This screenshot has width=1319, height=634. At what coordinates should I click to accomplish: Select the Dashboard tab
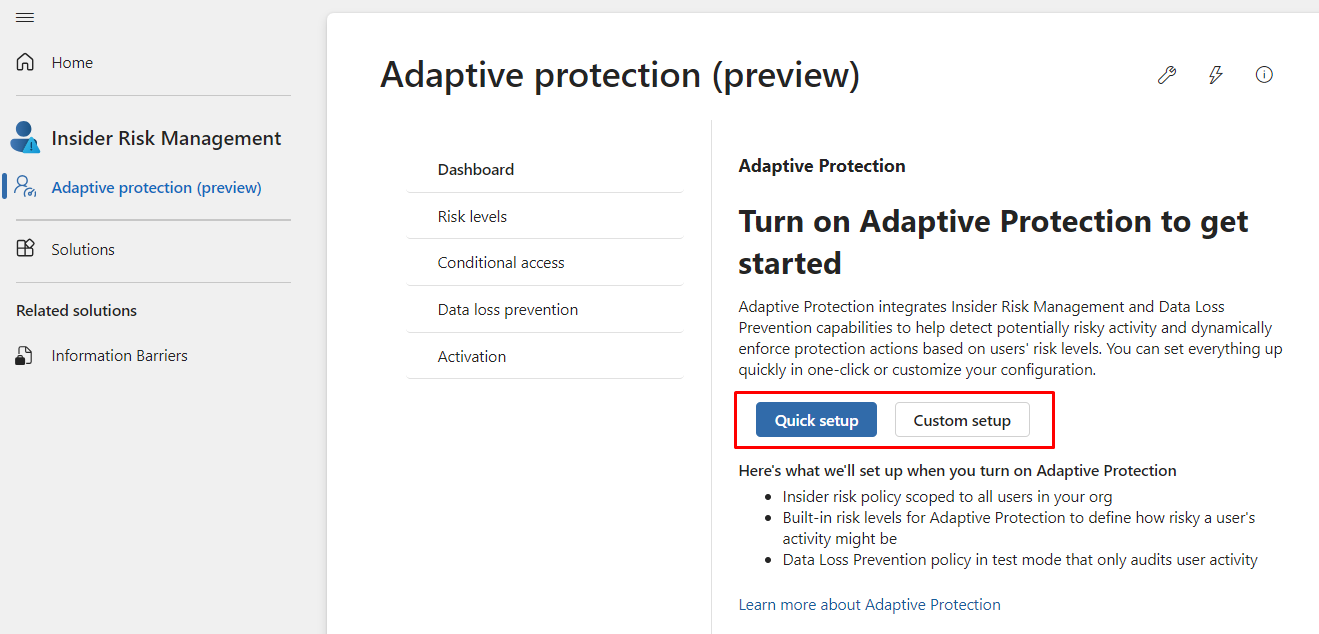coord(476,170)
